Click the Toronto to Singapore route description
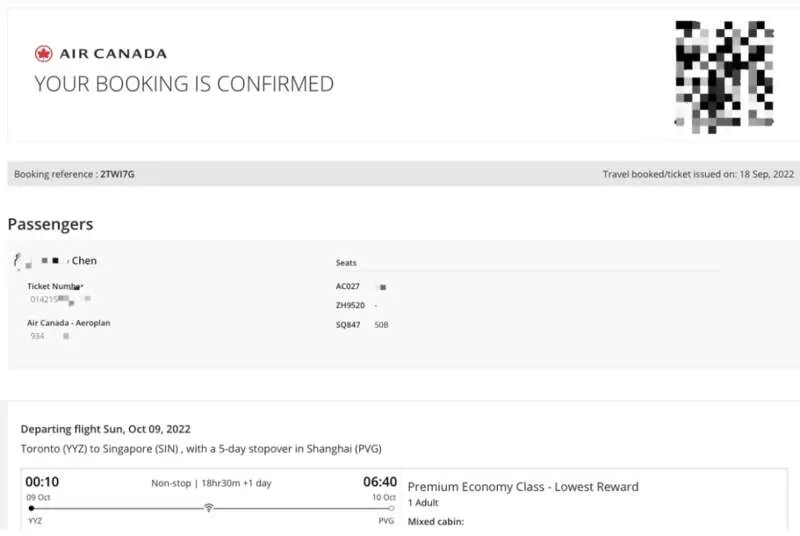 201,449
